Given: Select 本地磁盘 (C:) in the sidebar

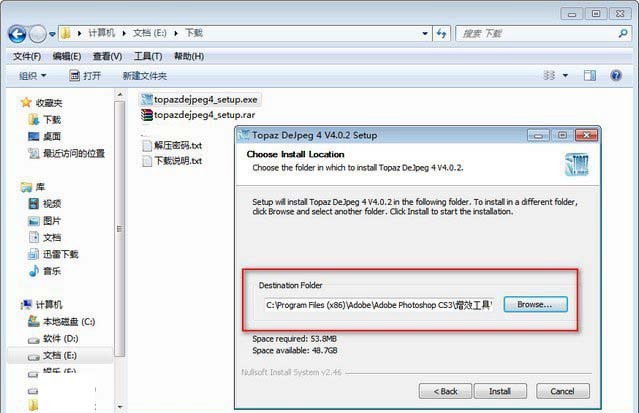Looking at the screenshot, I should tap(62, 322).
